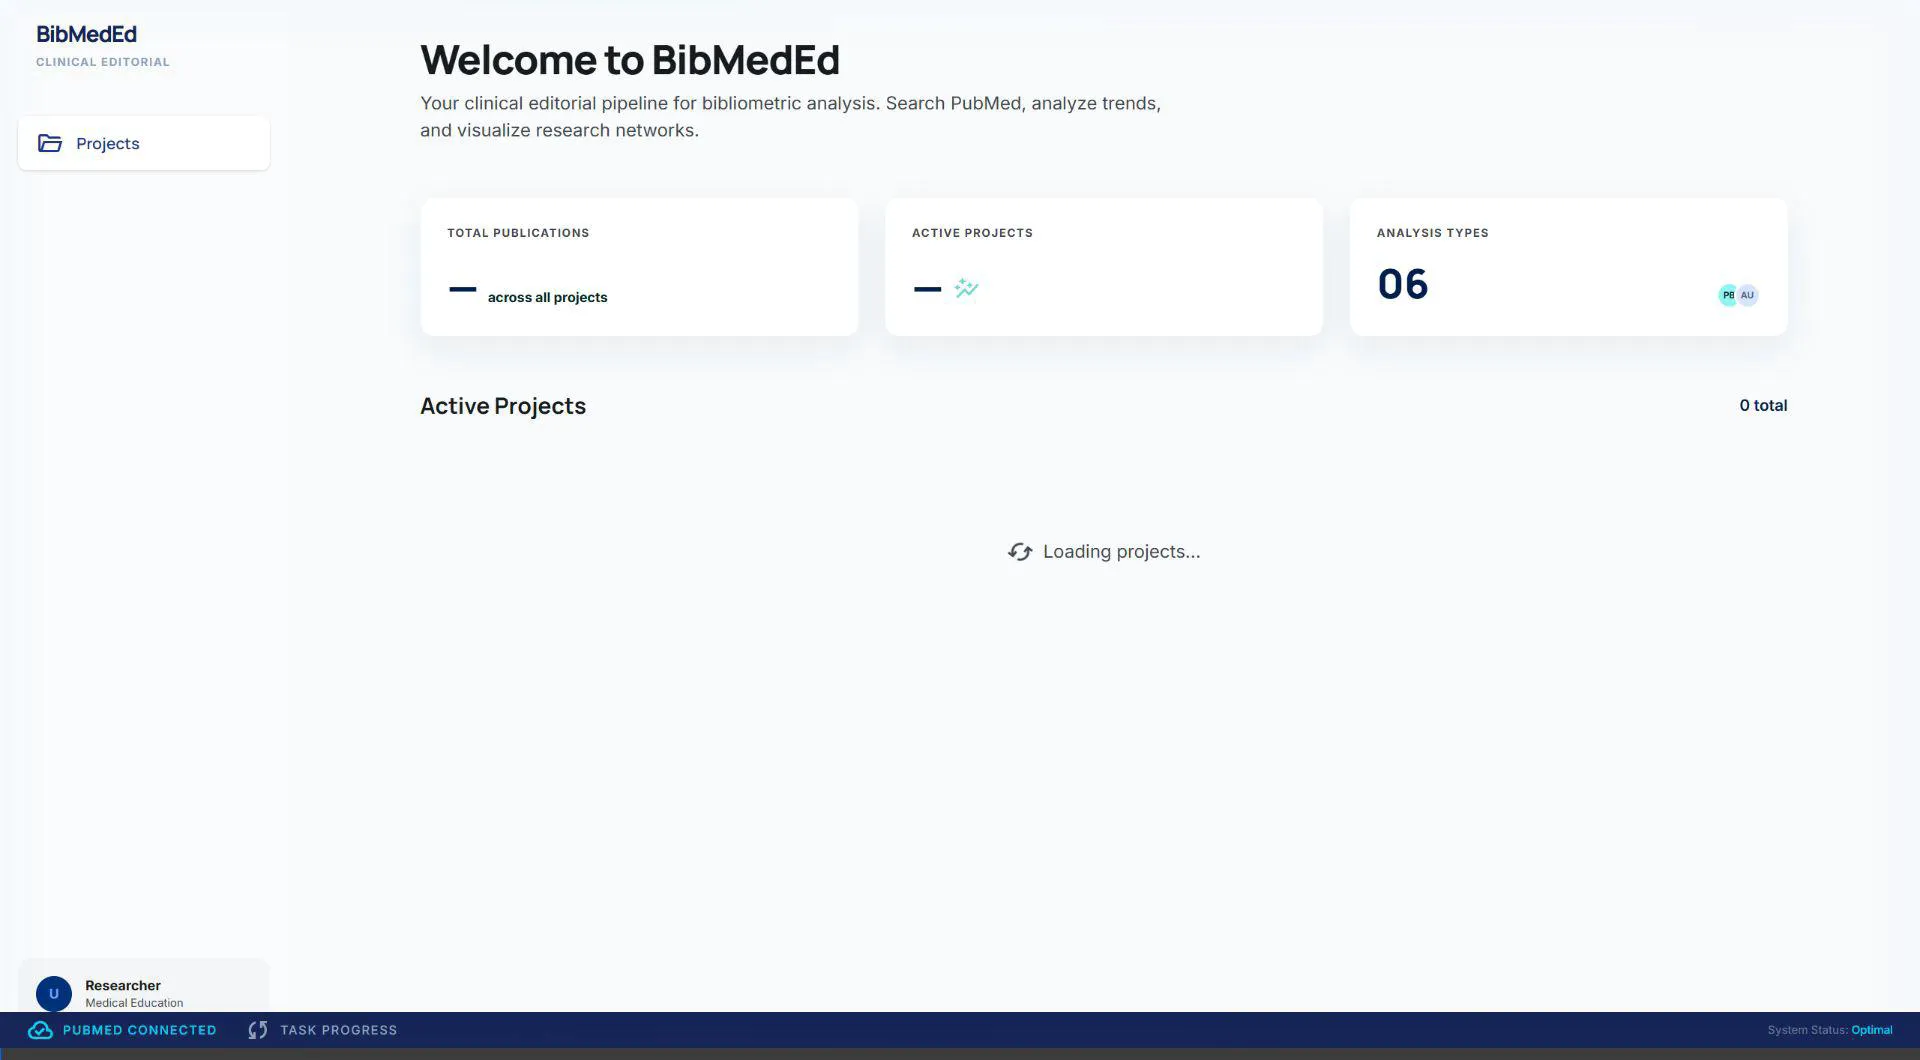1920x1060 pixels.
Task: Click the CLINICAL EDITORIAL subtitle
Action: pos(103,62)
